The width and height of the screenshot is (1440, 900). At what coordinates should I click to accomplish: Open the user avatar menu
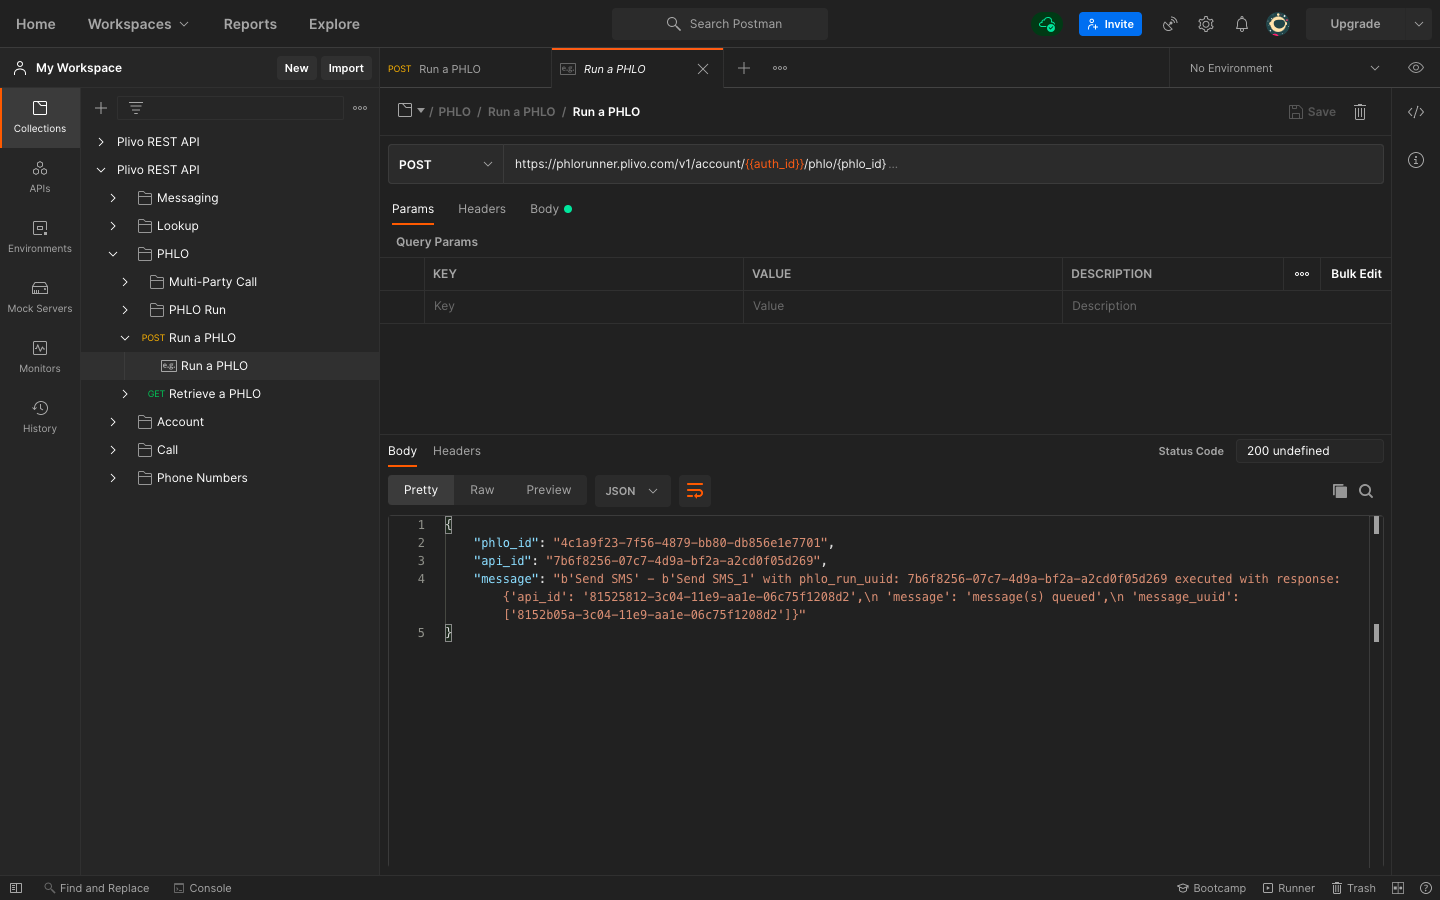[x=1278, y=24]
